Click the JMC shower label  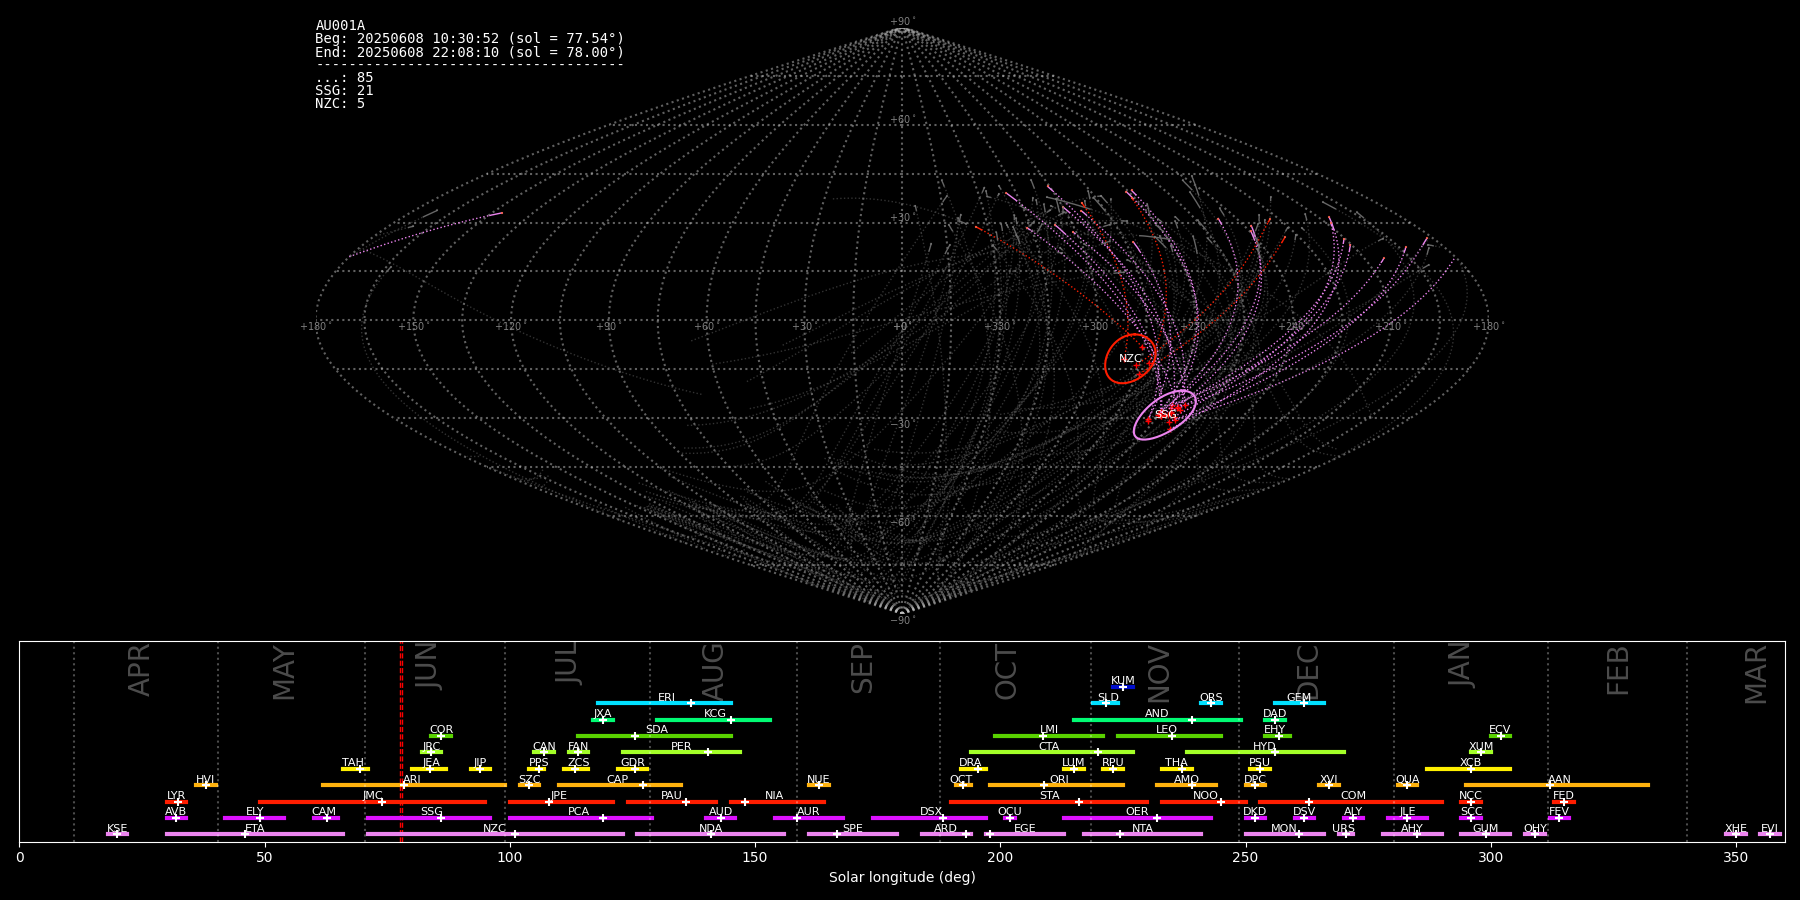372,796
